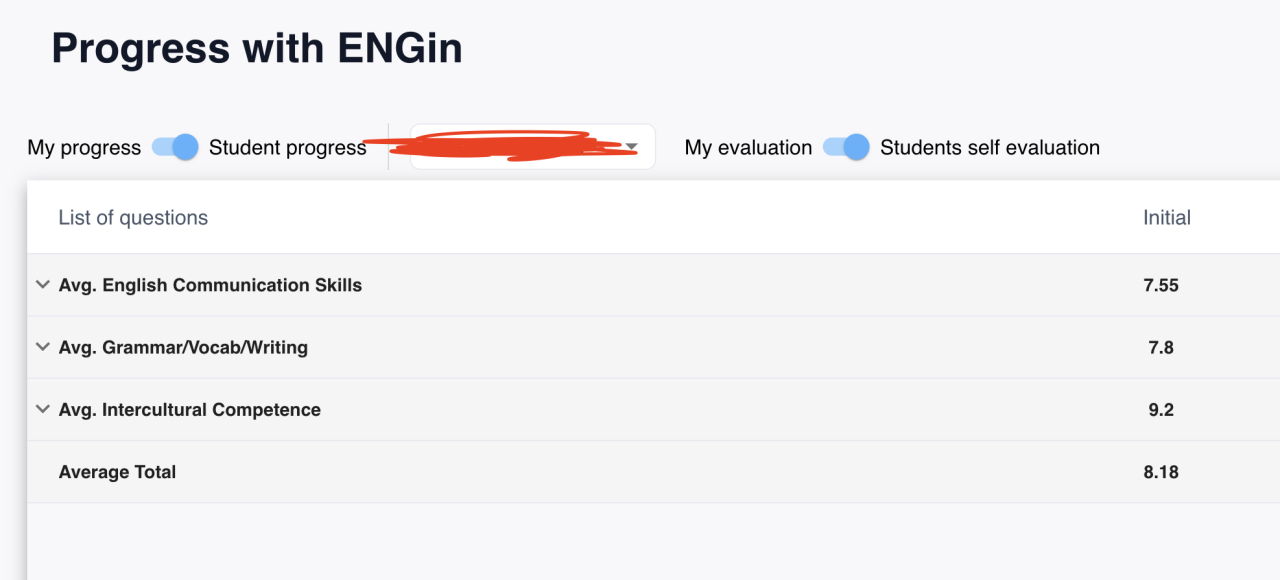
Task: Click the Average Total row label
Action: point(117,472)
